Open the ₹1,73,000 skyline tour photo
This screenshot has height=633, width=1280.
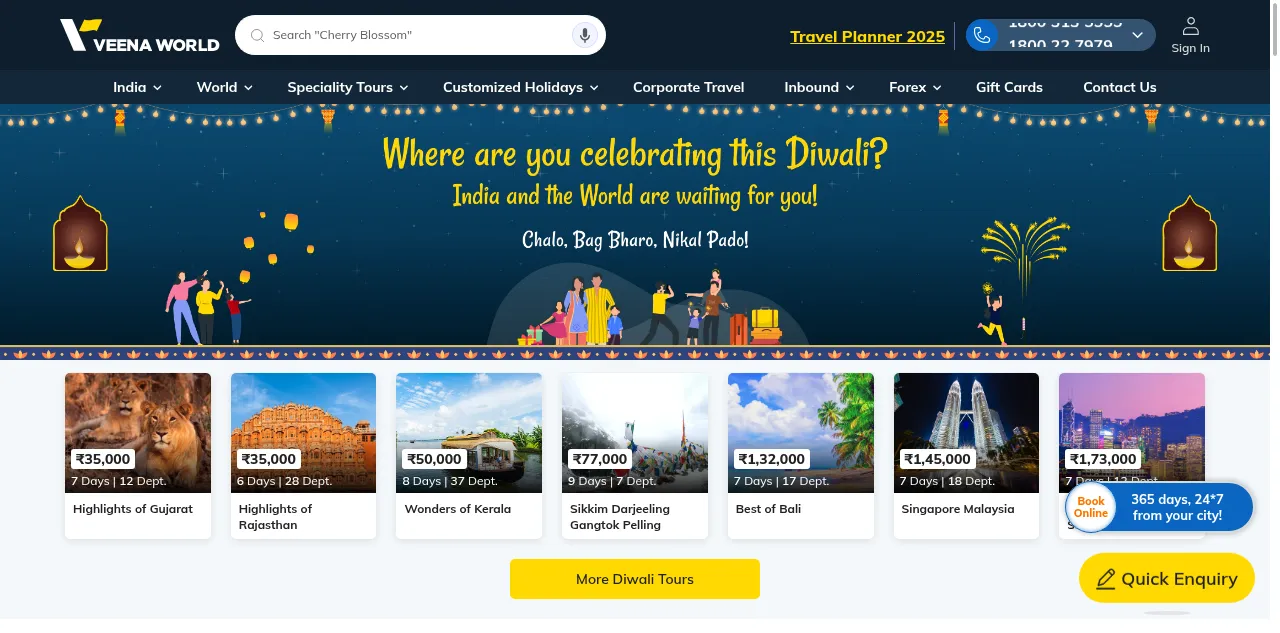point(1132,433)
